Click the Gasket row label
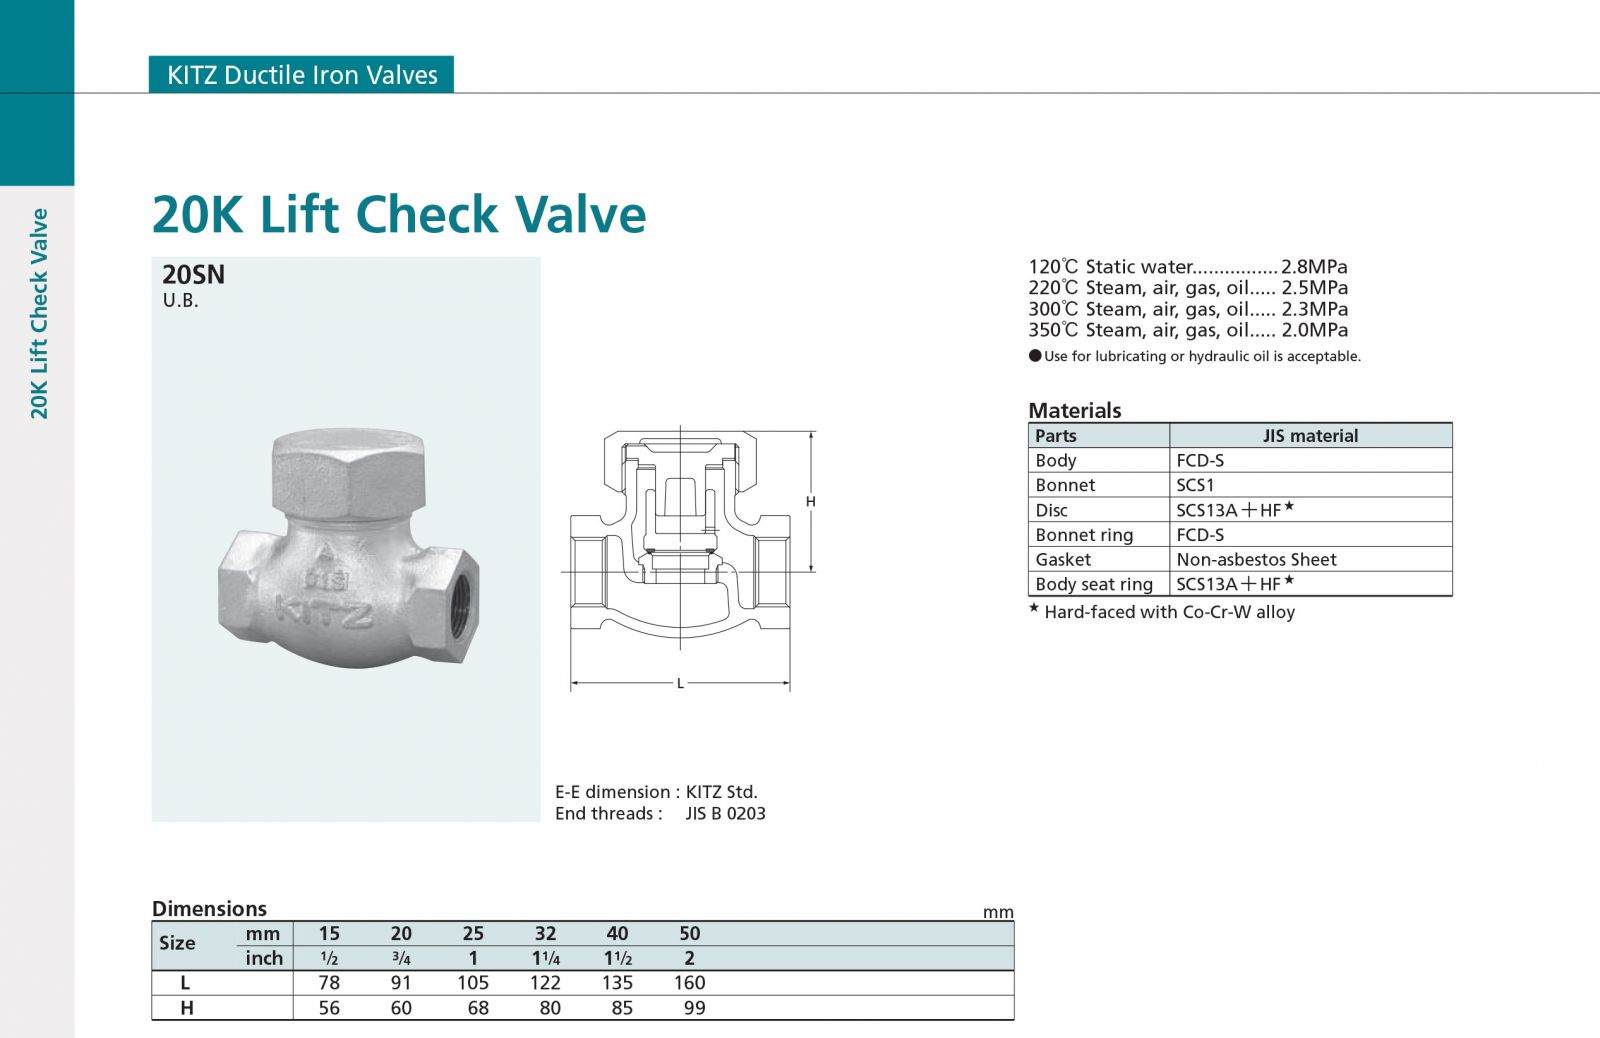The image size is (1600, 1038). point(1063,560)
